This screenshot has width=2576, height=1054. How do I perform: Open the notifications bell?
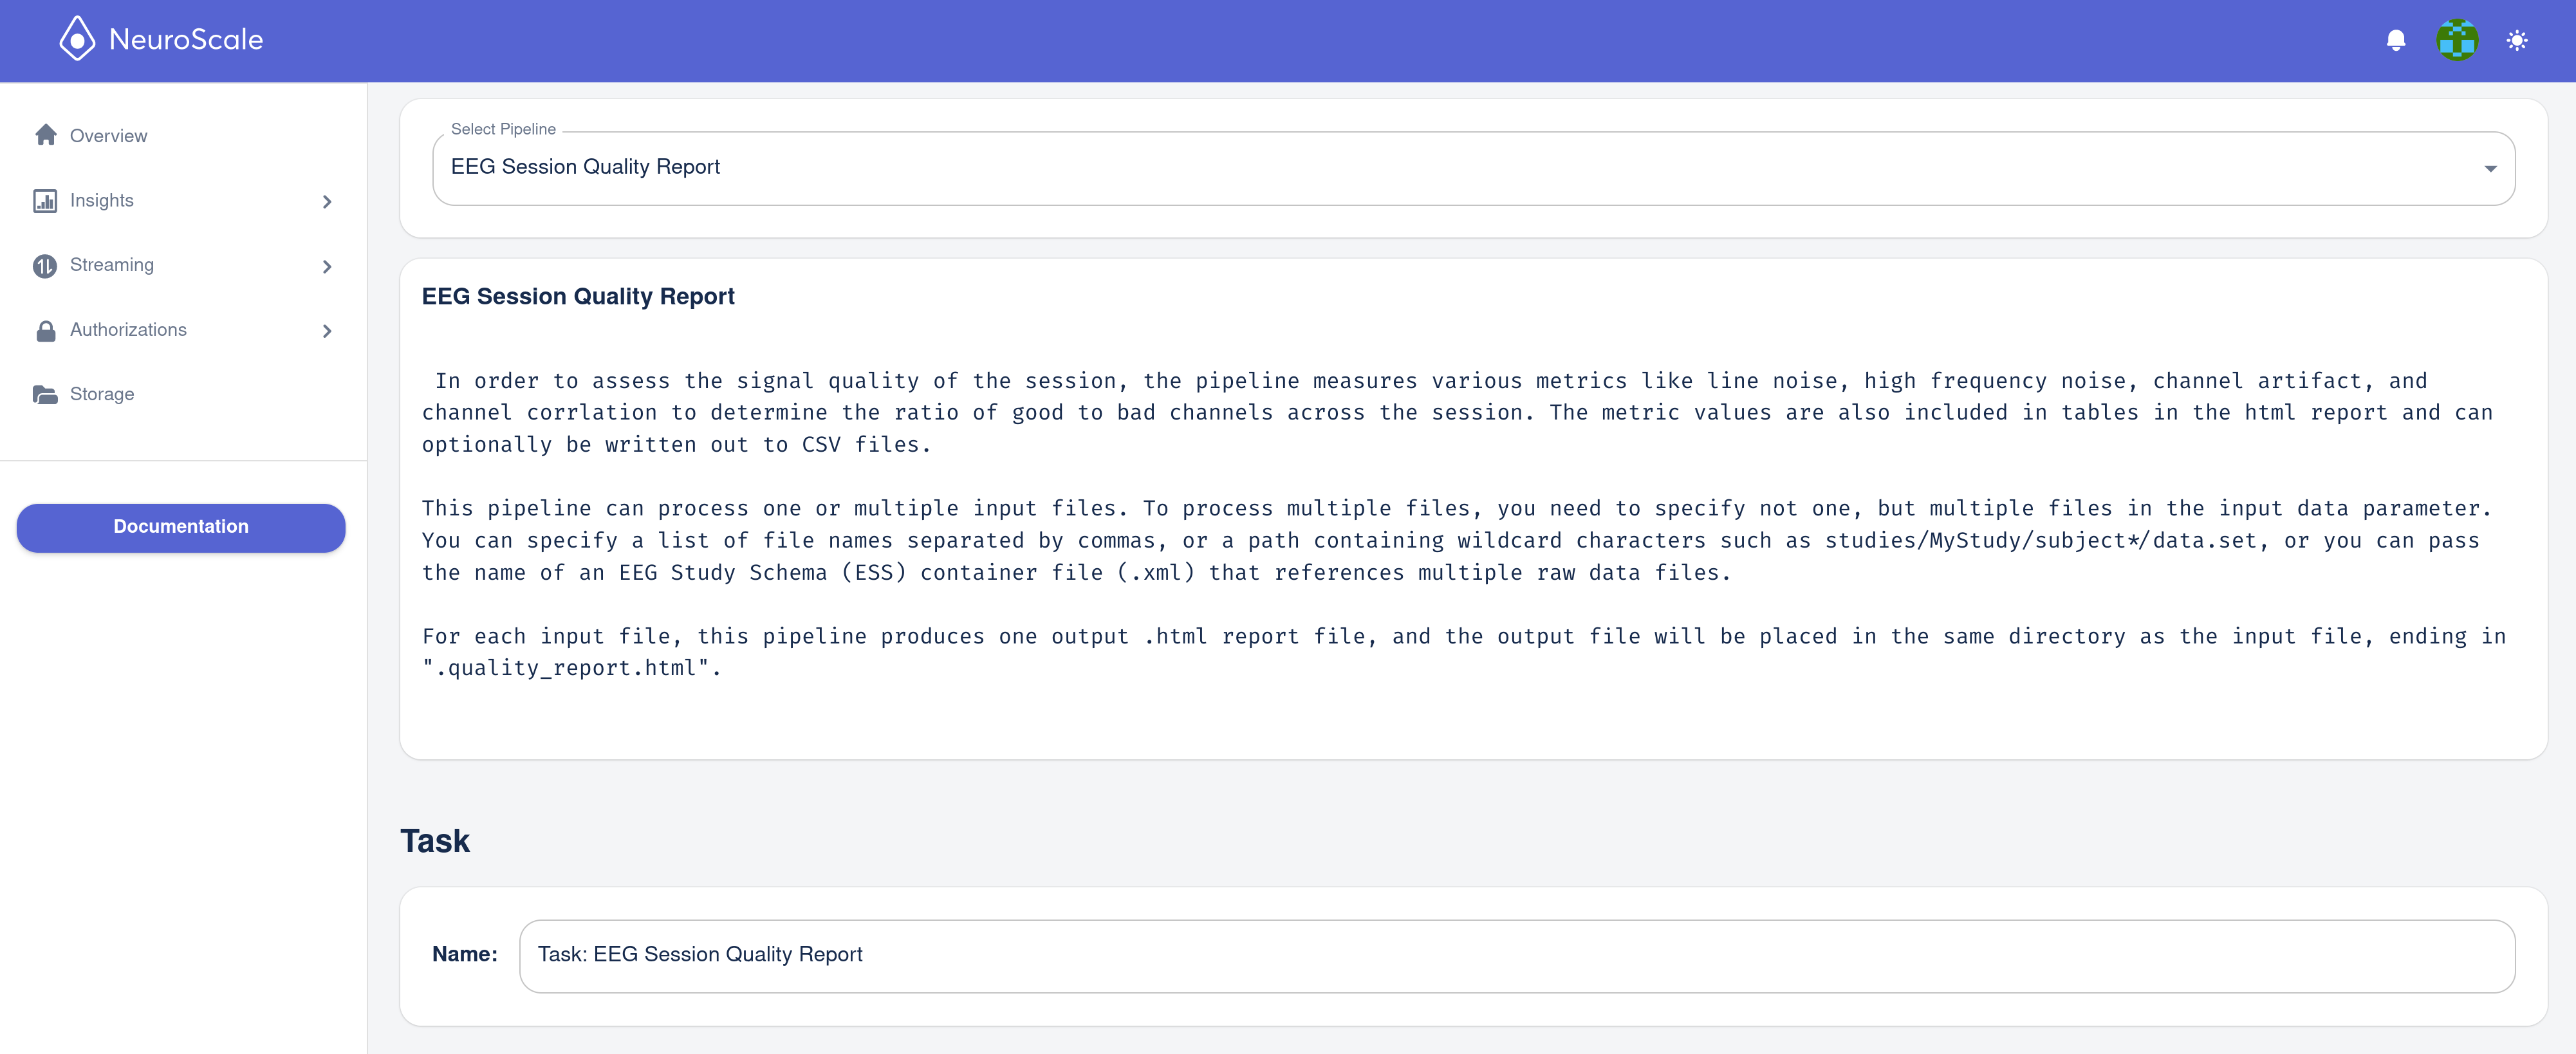pos(2396,40)
